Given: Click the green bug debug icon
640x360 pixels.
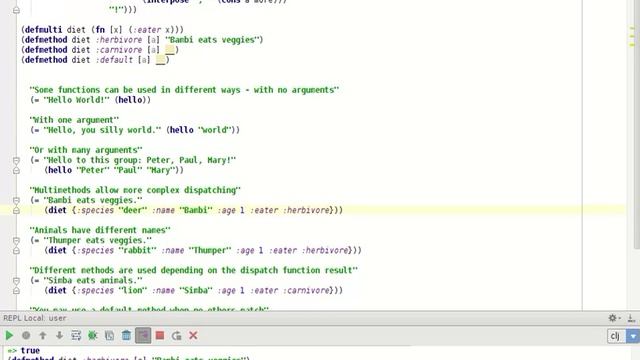Looking at the screenshot, I should pos(93,336).
